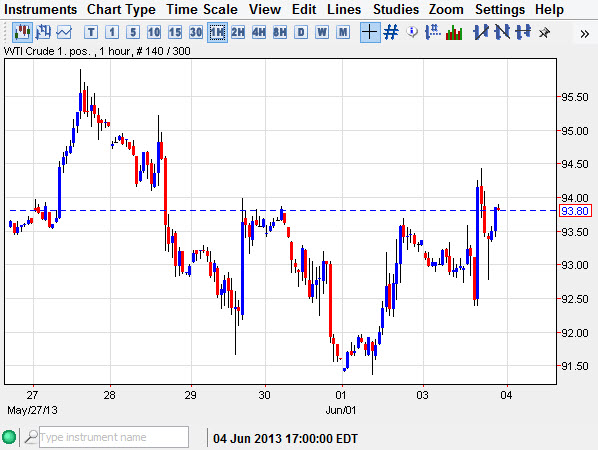Viewport: 598px width, 450px height.
Task: Select candlestick chart type icon
Action: (22, 32)
